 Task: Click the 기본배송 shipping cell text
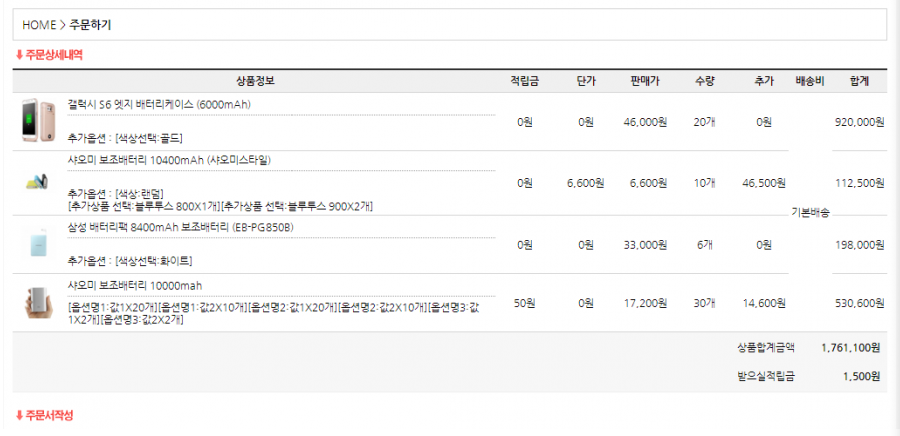coord(810,212)
